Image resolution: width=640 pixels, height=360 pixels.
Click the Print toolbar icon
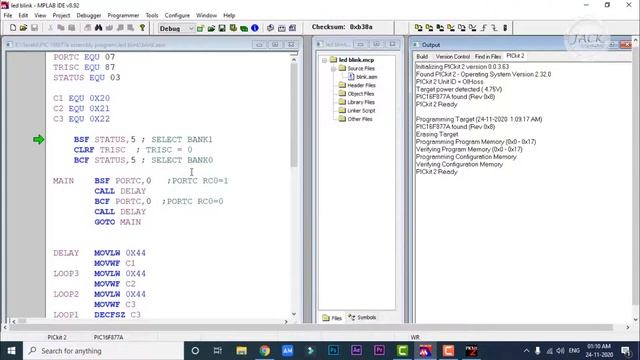[87, 28]
